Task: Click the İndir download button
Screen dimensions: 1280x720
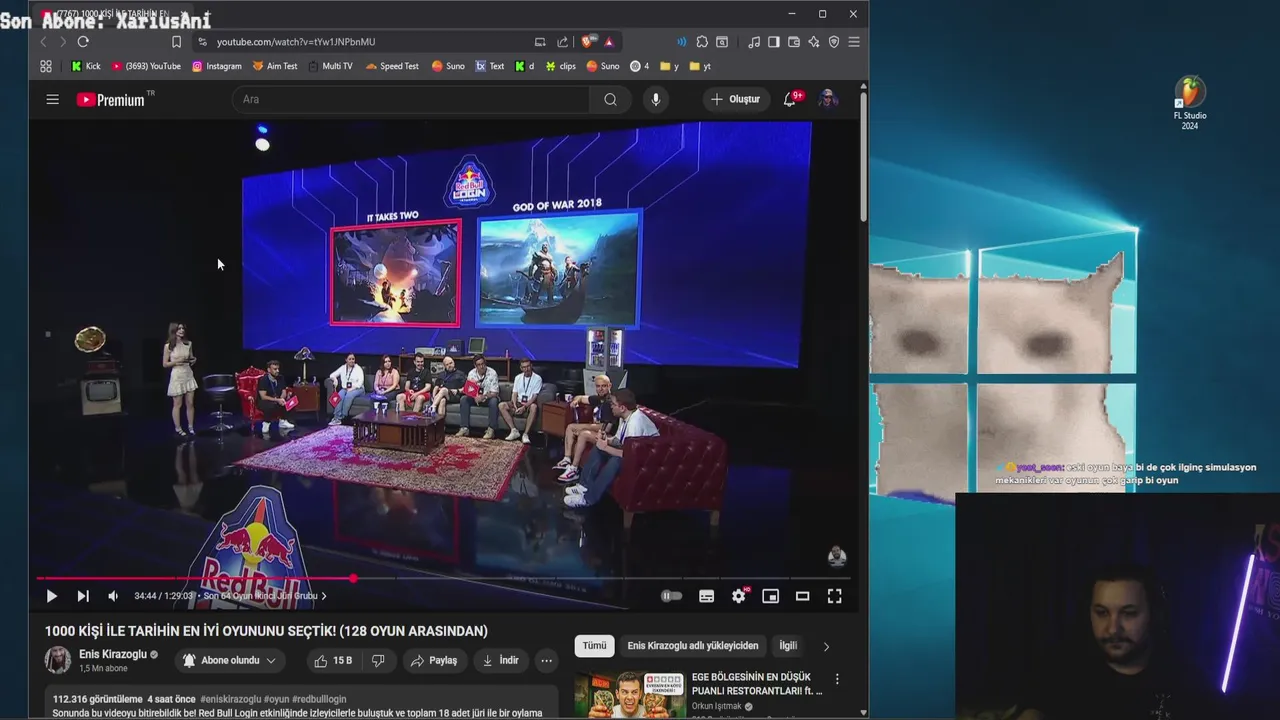Action: 500,661
